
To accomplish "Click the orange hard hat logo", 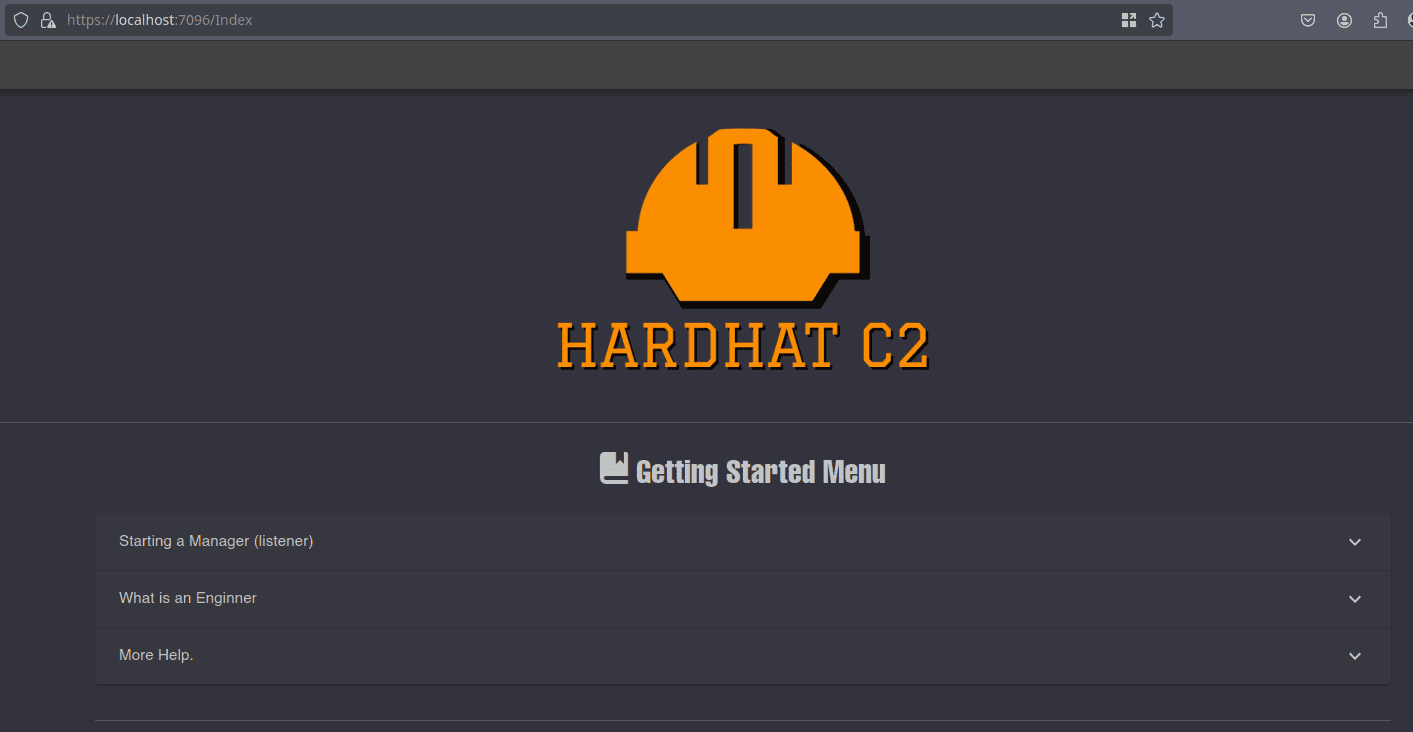I will point(747,217).
